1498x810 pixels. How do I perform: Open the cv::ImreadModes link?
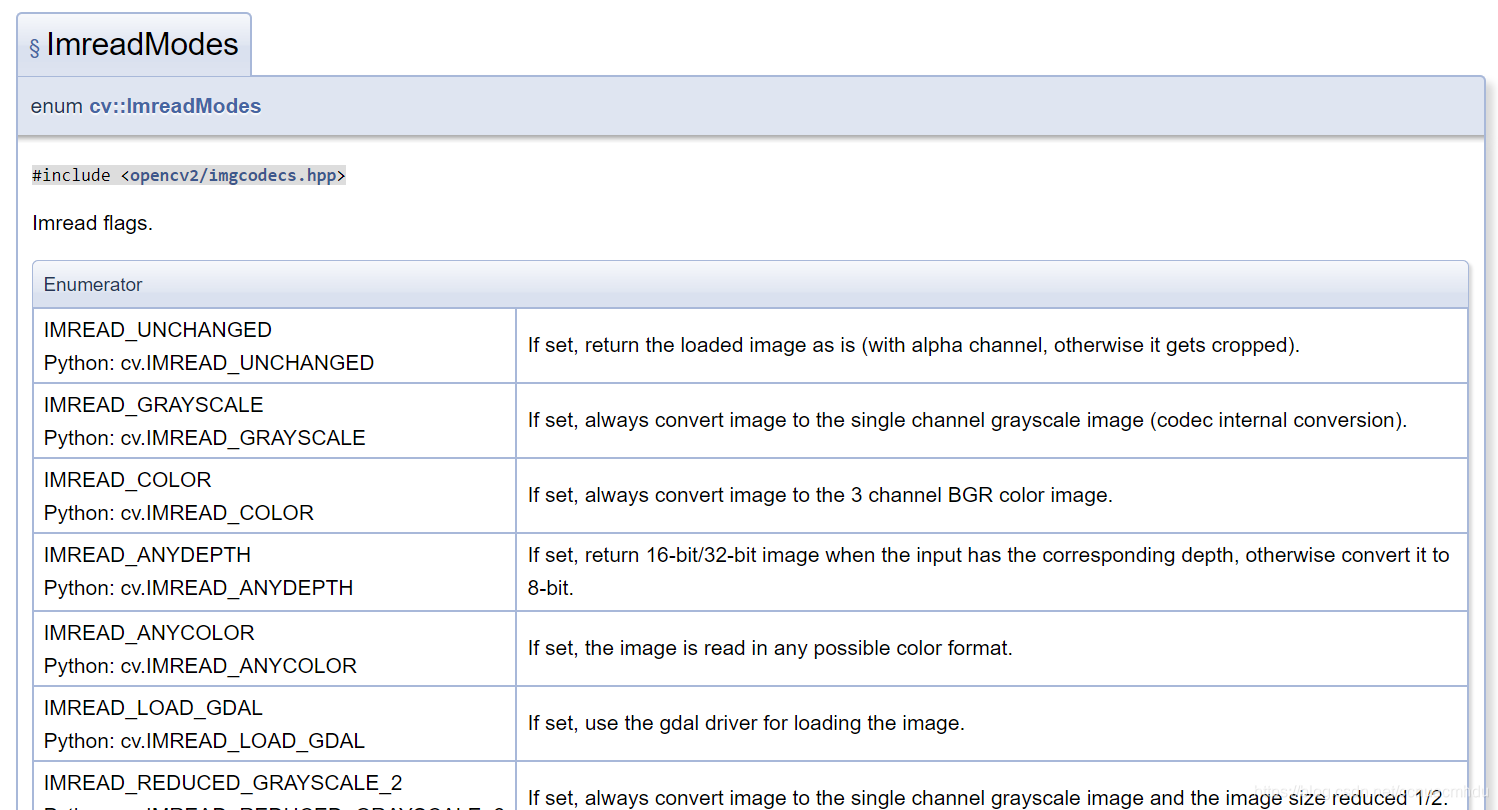[175, 106]
